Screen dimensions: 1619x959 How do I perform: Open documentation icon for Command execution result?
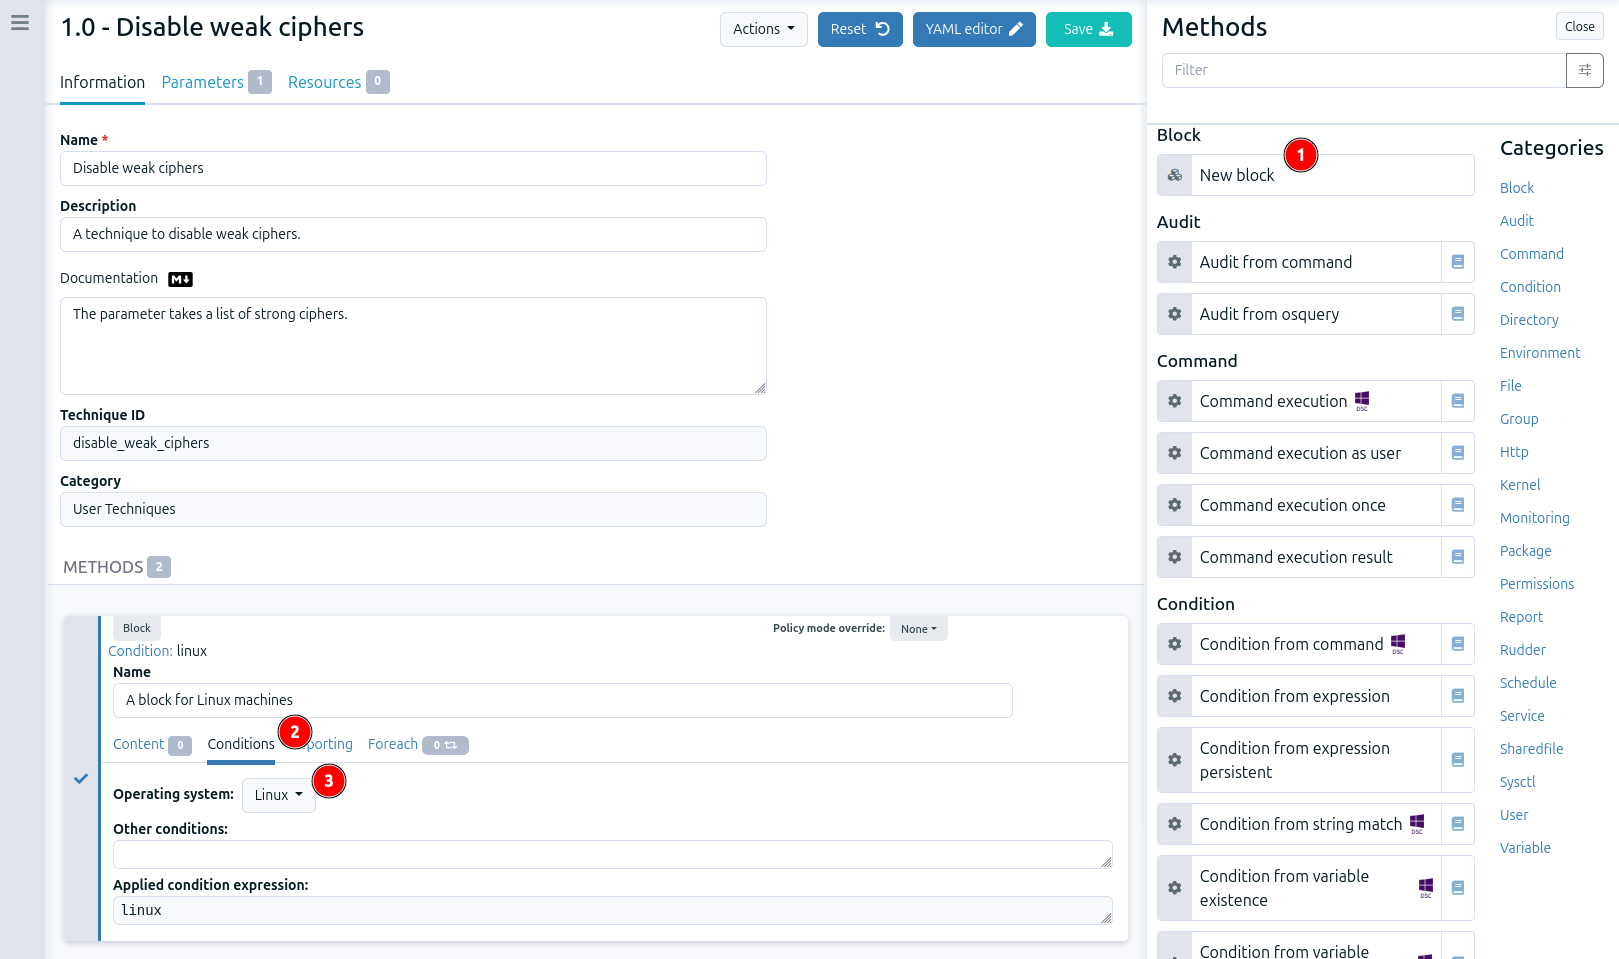pyautogui.click(x=1457, y=557)
